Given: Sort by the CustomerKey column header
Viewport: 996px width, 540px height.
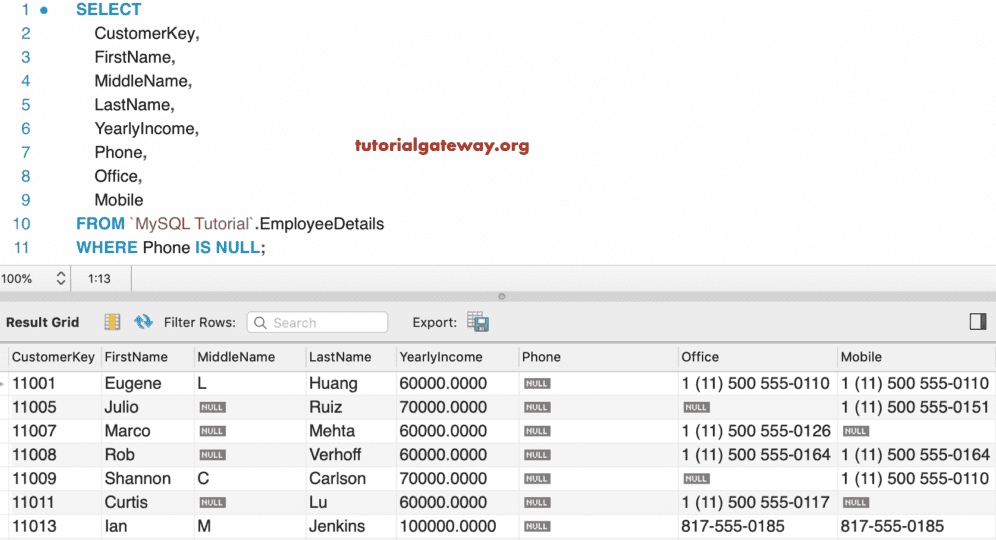Looking at the screenshot, I should pyautogui.click(x=53, y=357).
